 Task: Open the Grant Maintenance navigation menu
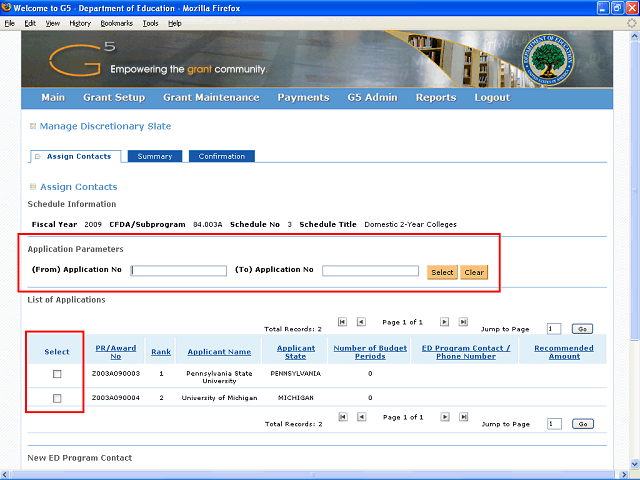pos(211,98)
